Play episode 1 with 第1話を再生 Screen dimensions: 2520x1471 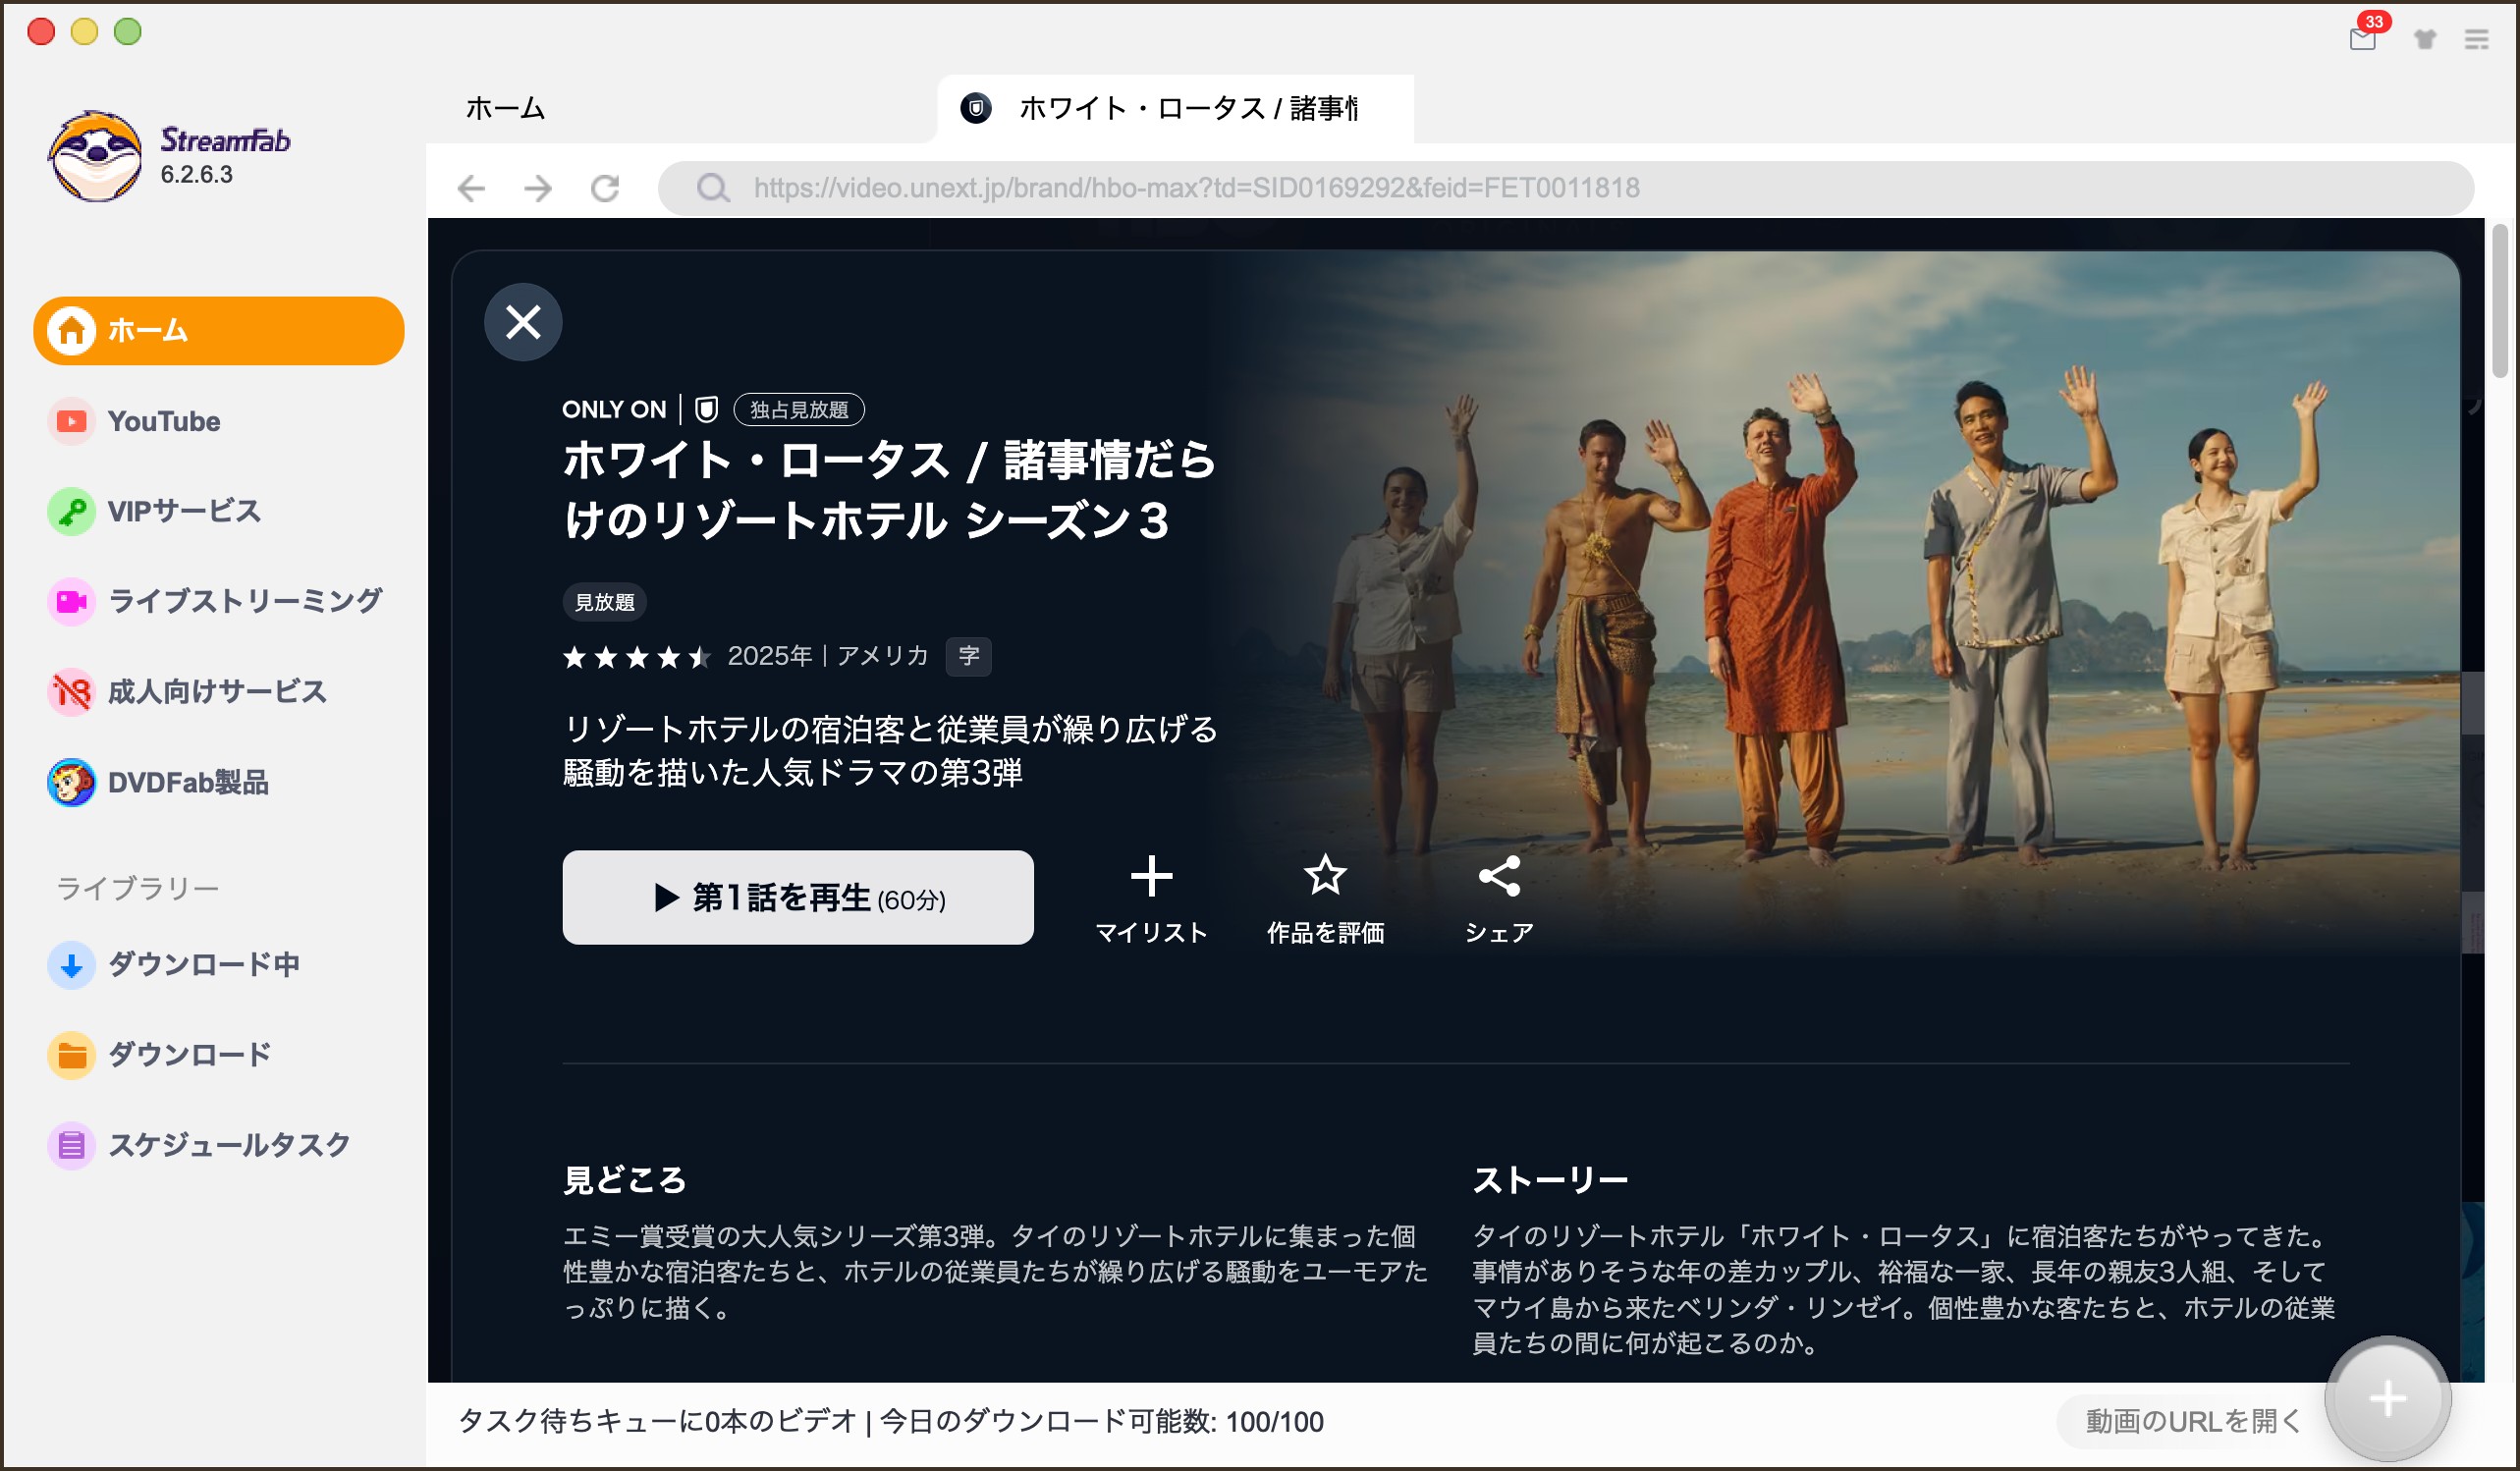coord(797,897)
